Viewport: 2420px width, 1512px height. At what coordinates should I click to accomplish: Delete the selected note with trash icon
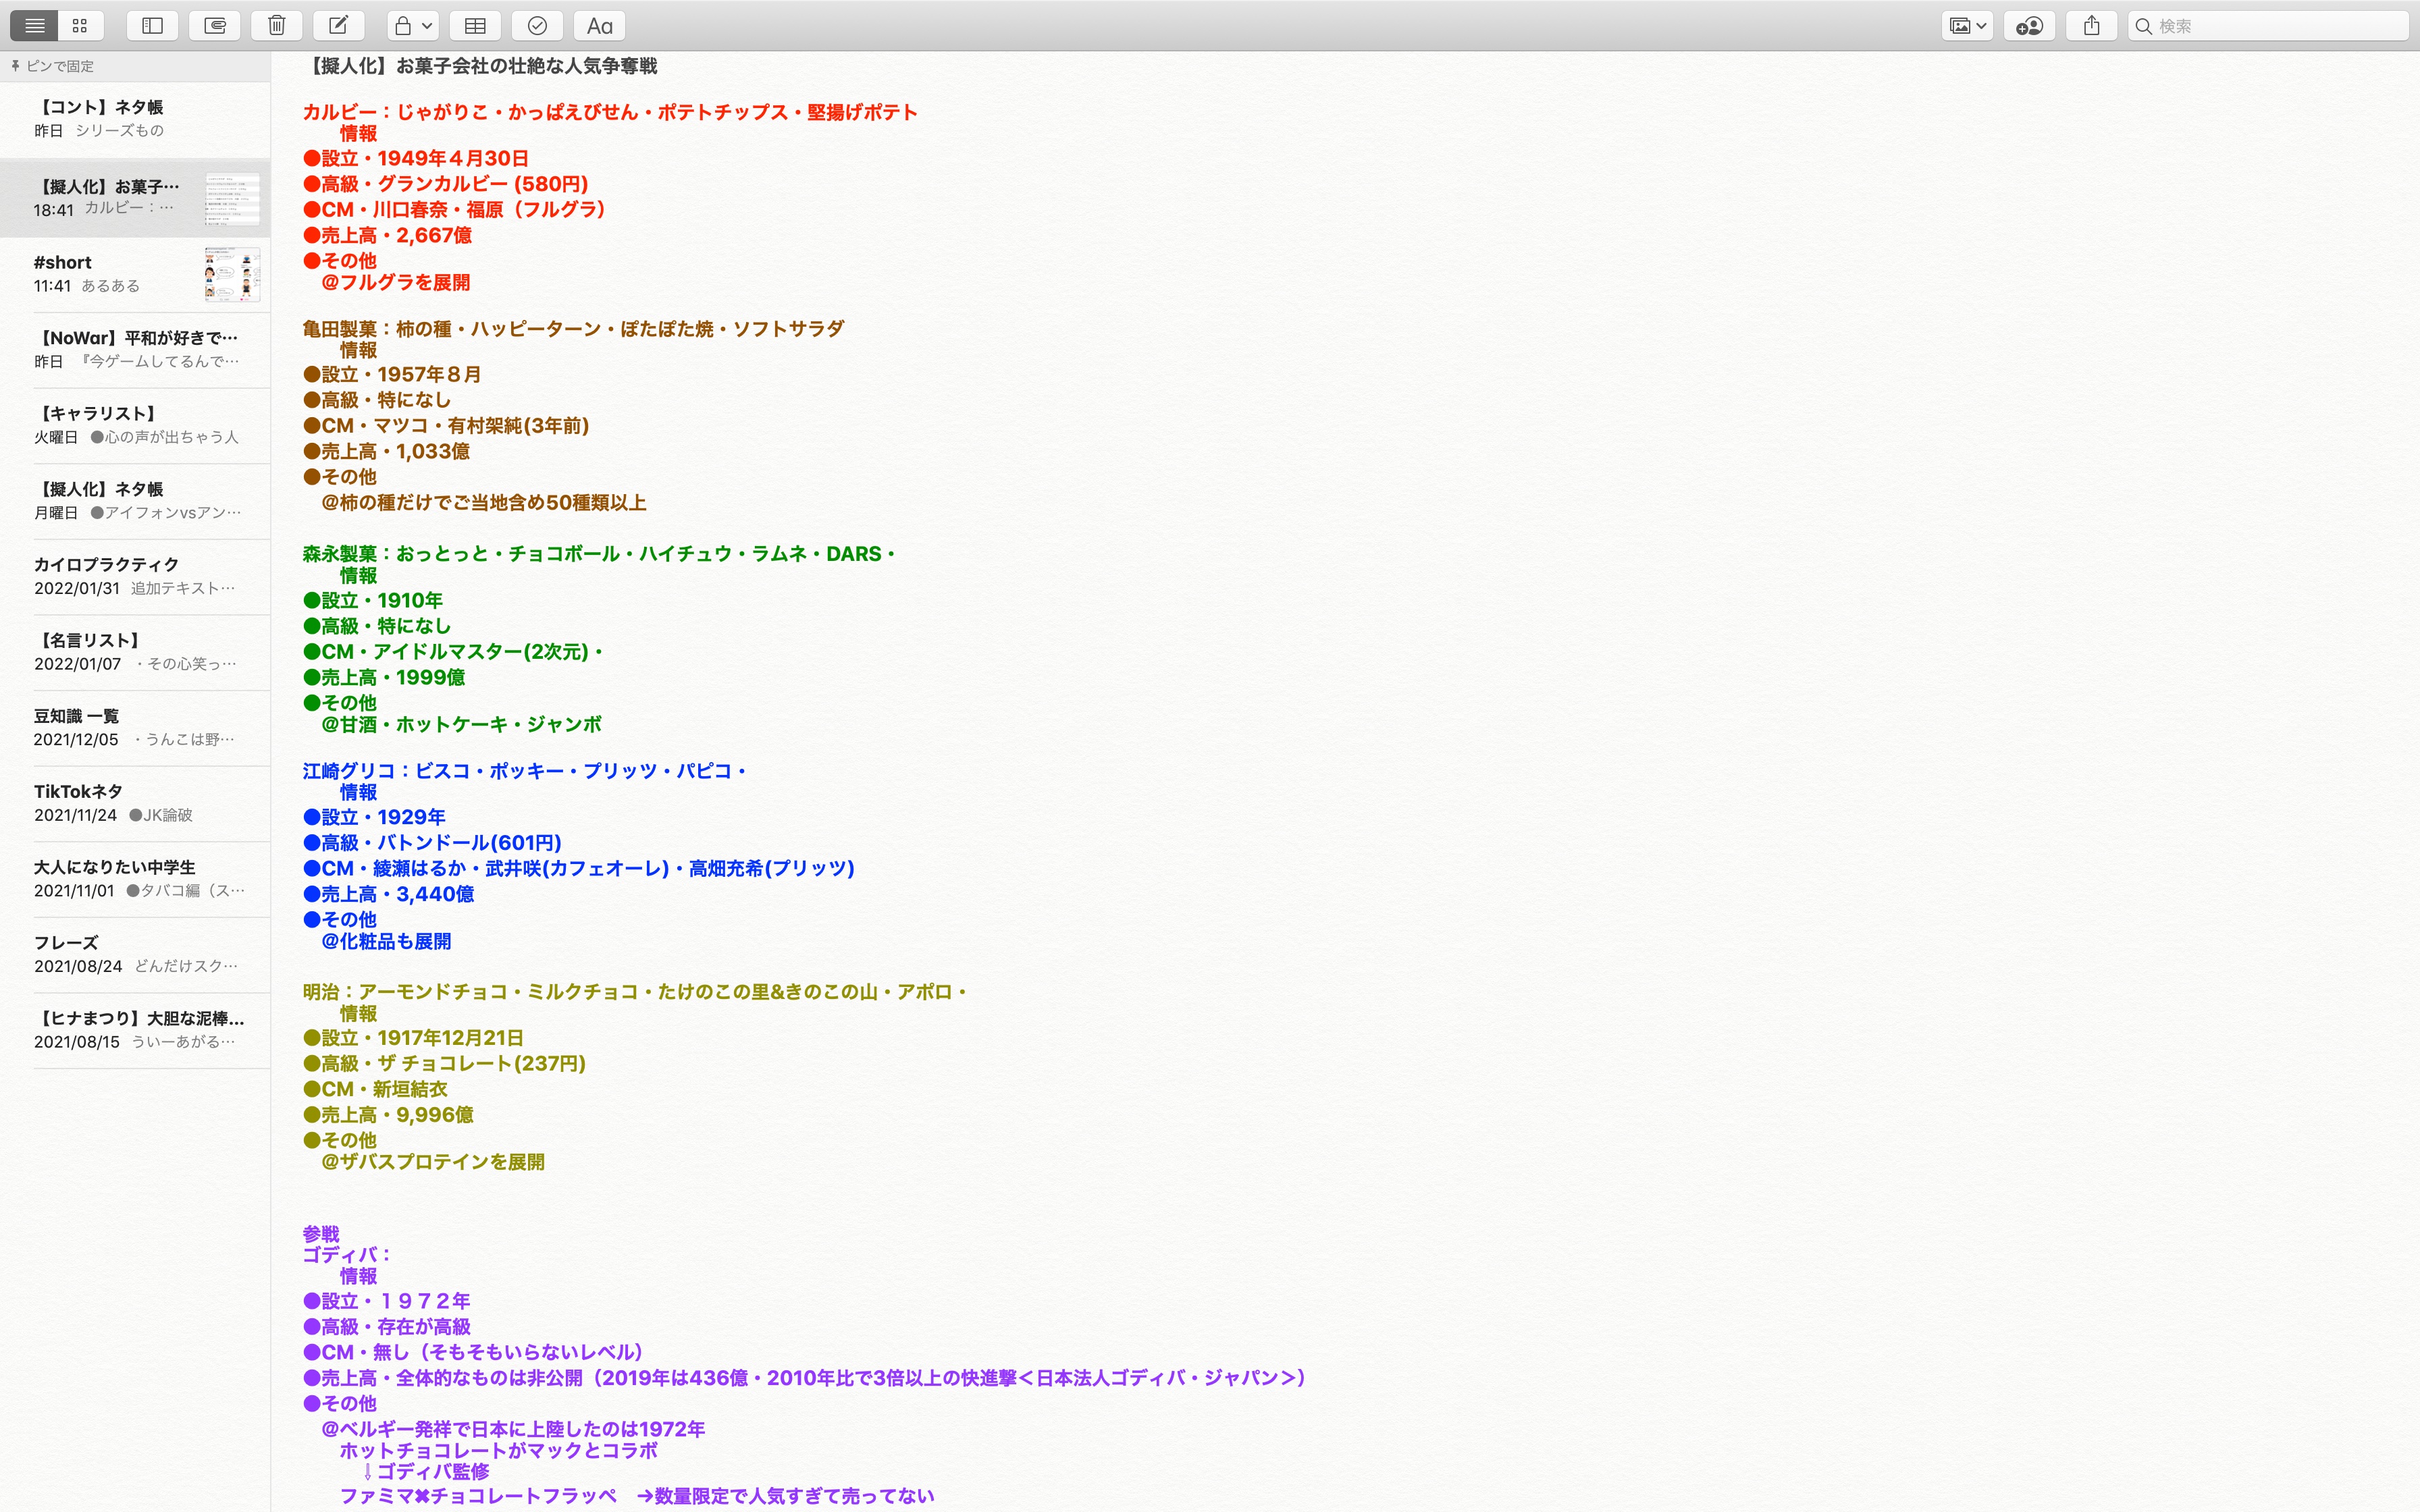(x=277, y=26)
